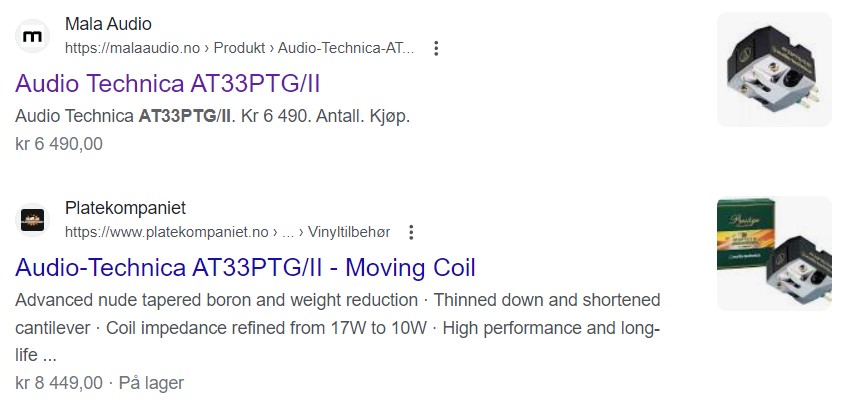Image resolution: width=843 pixels, height=405 pixels.
Task: Open the Audio-Technica AT33PTG/II - Moving Coil link
Action: tap(245, 267)
